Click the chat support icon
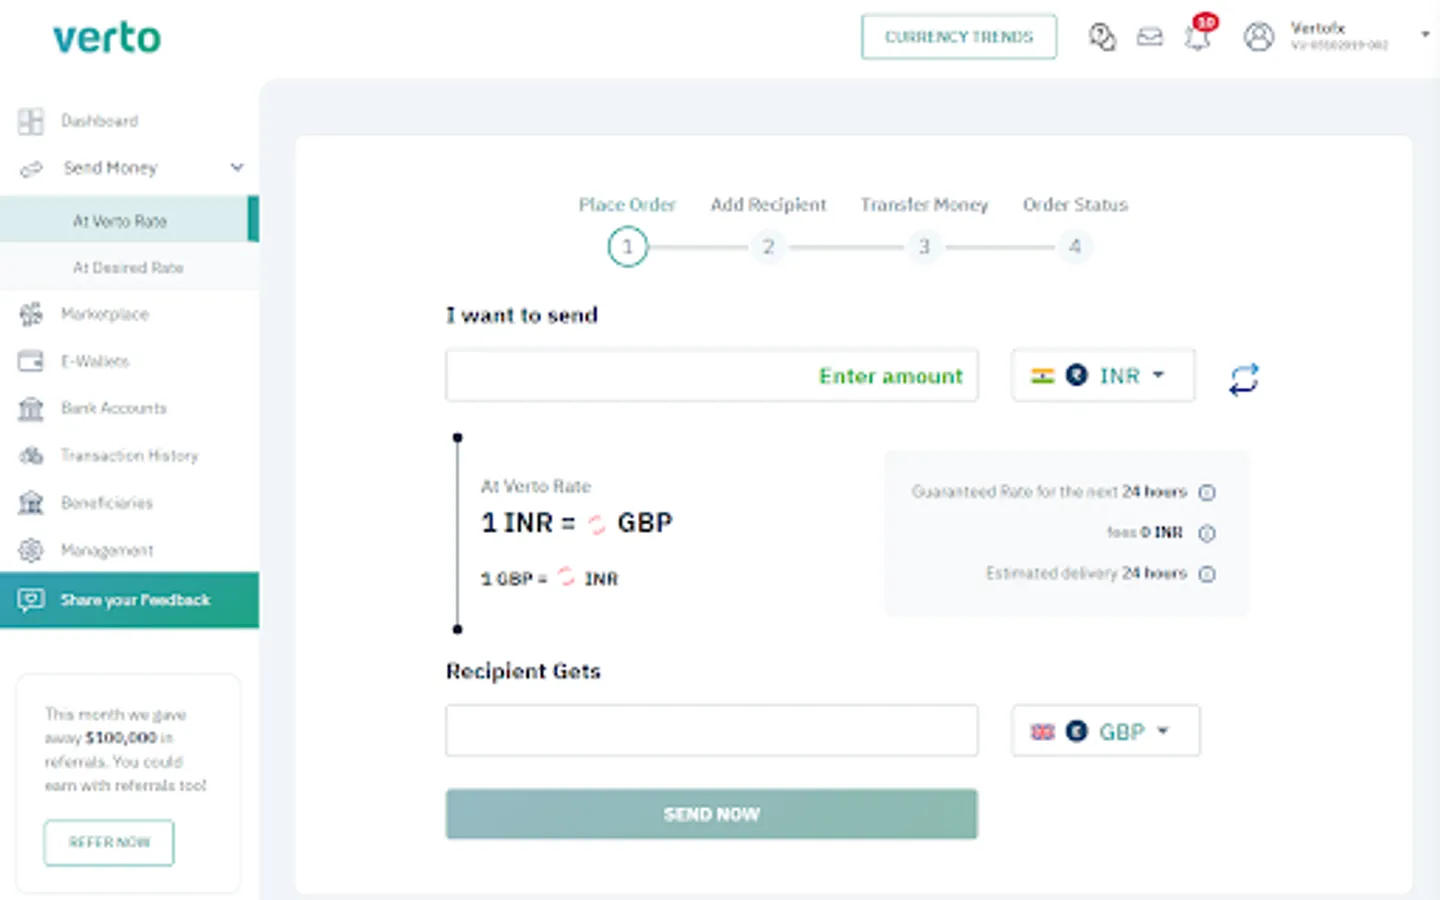1440x900 pixels. click(x=1102, y=37)
